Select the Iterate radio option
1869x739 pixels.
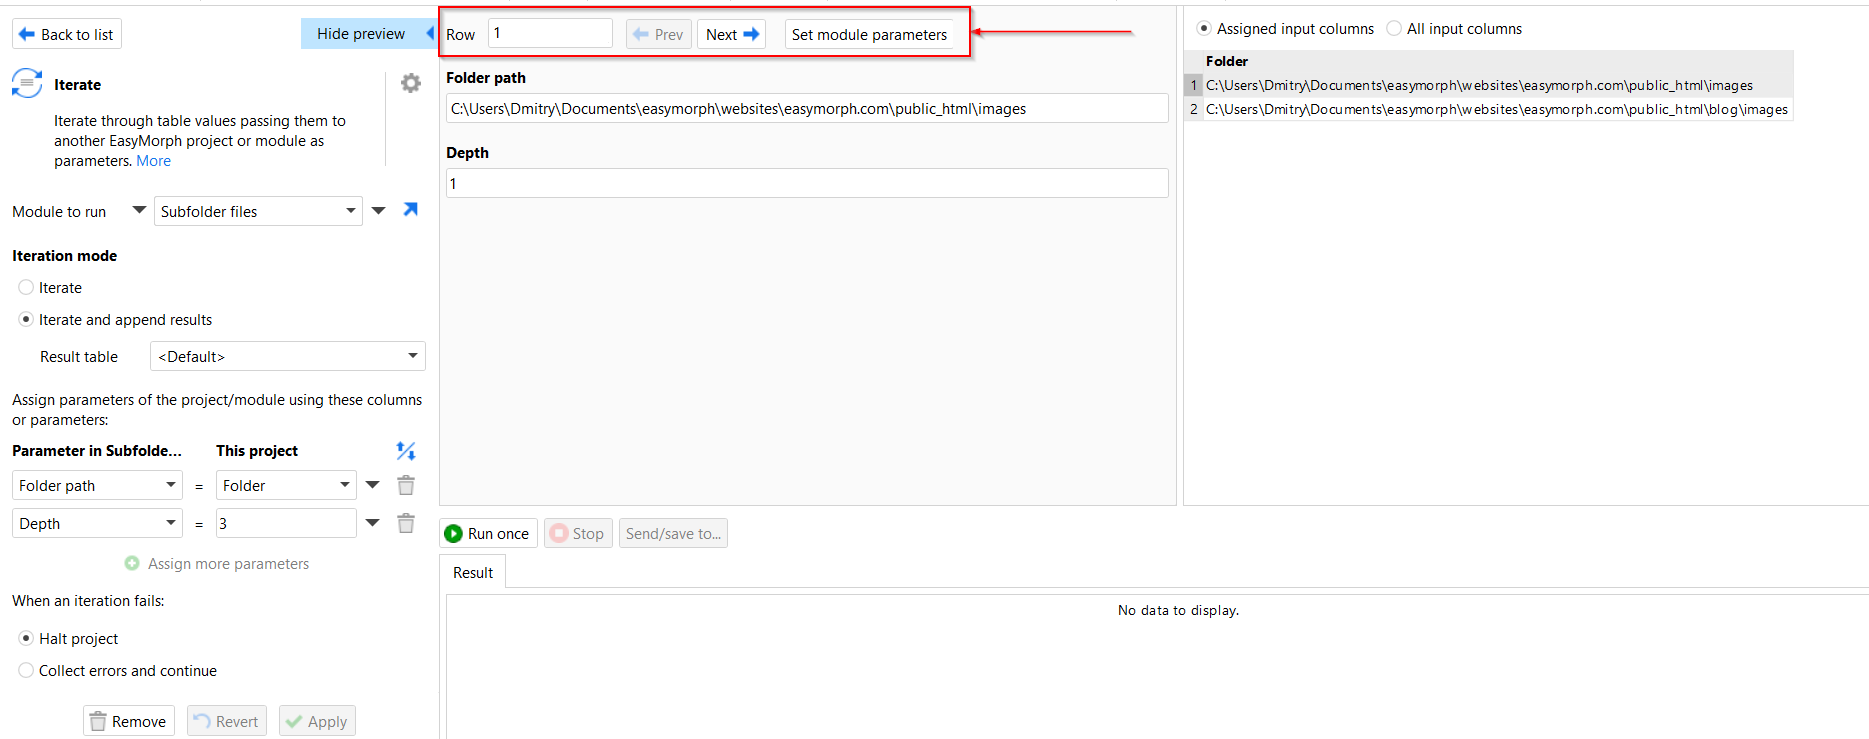tap(27, 288)
